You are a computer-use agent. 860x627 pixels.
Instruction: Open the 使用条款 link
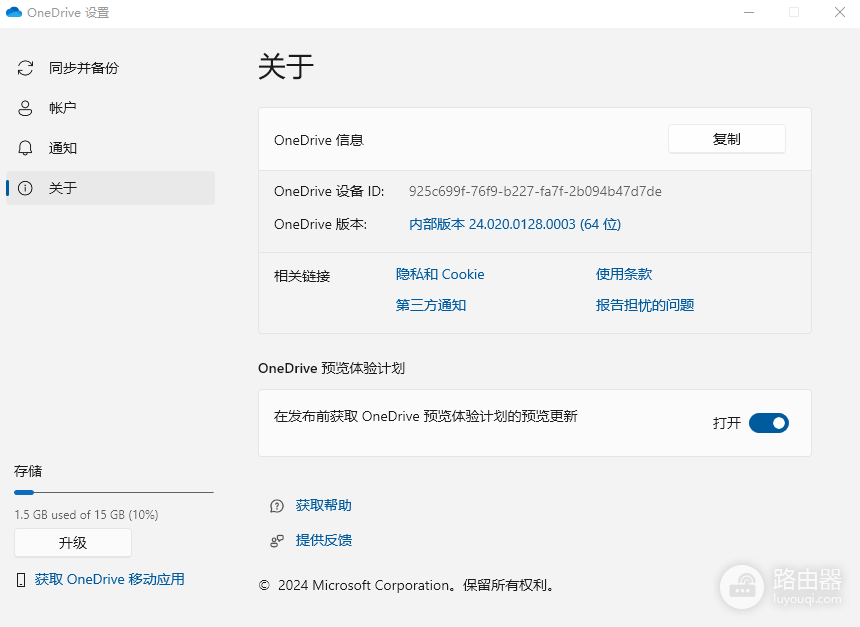tap(624, 274)
